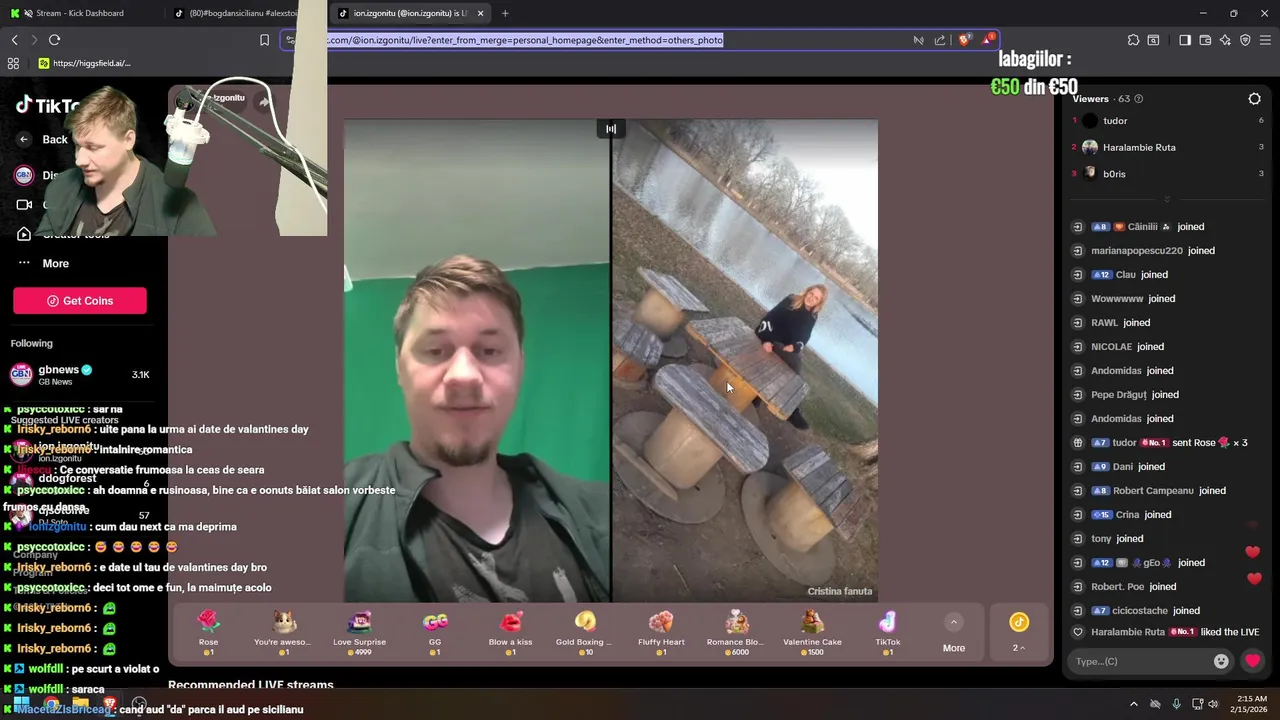This screenshot has height=720, width=1280.
Task: Open the Robert Campeanu joined entry
Action: (1150, 491)
